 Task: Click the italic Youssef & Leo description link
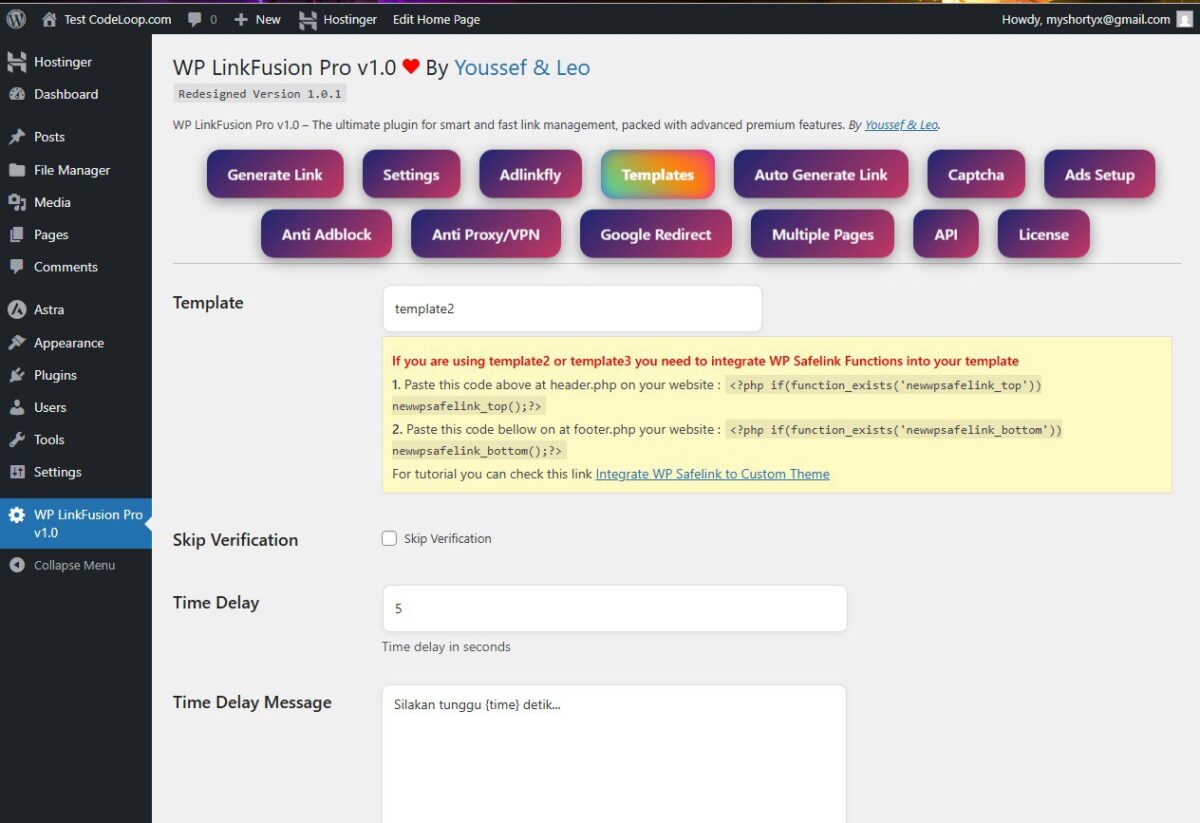tap(901, 125)
